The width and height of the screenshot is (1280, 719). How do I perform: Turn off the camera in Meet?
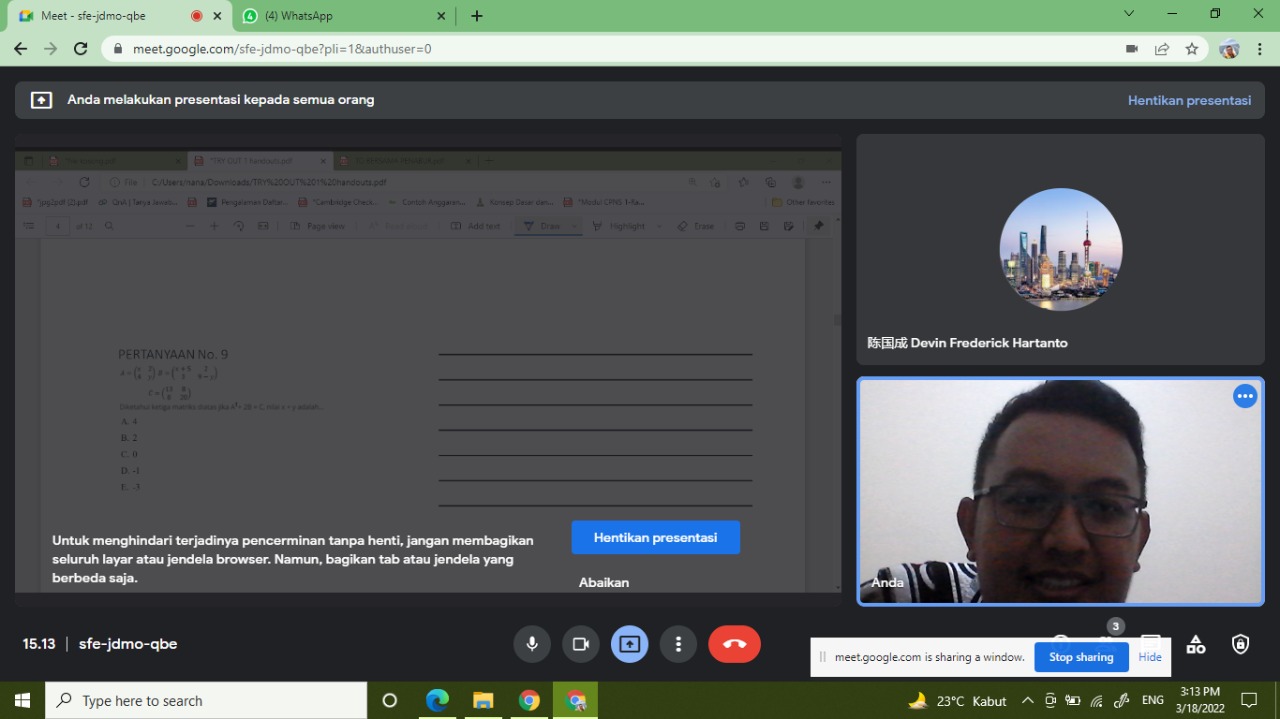tap(580, 644)
